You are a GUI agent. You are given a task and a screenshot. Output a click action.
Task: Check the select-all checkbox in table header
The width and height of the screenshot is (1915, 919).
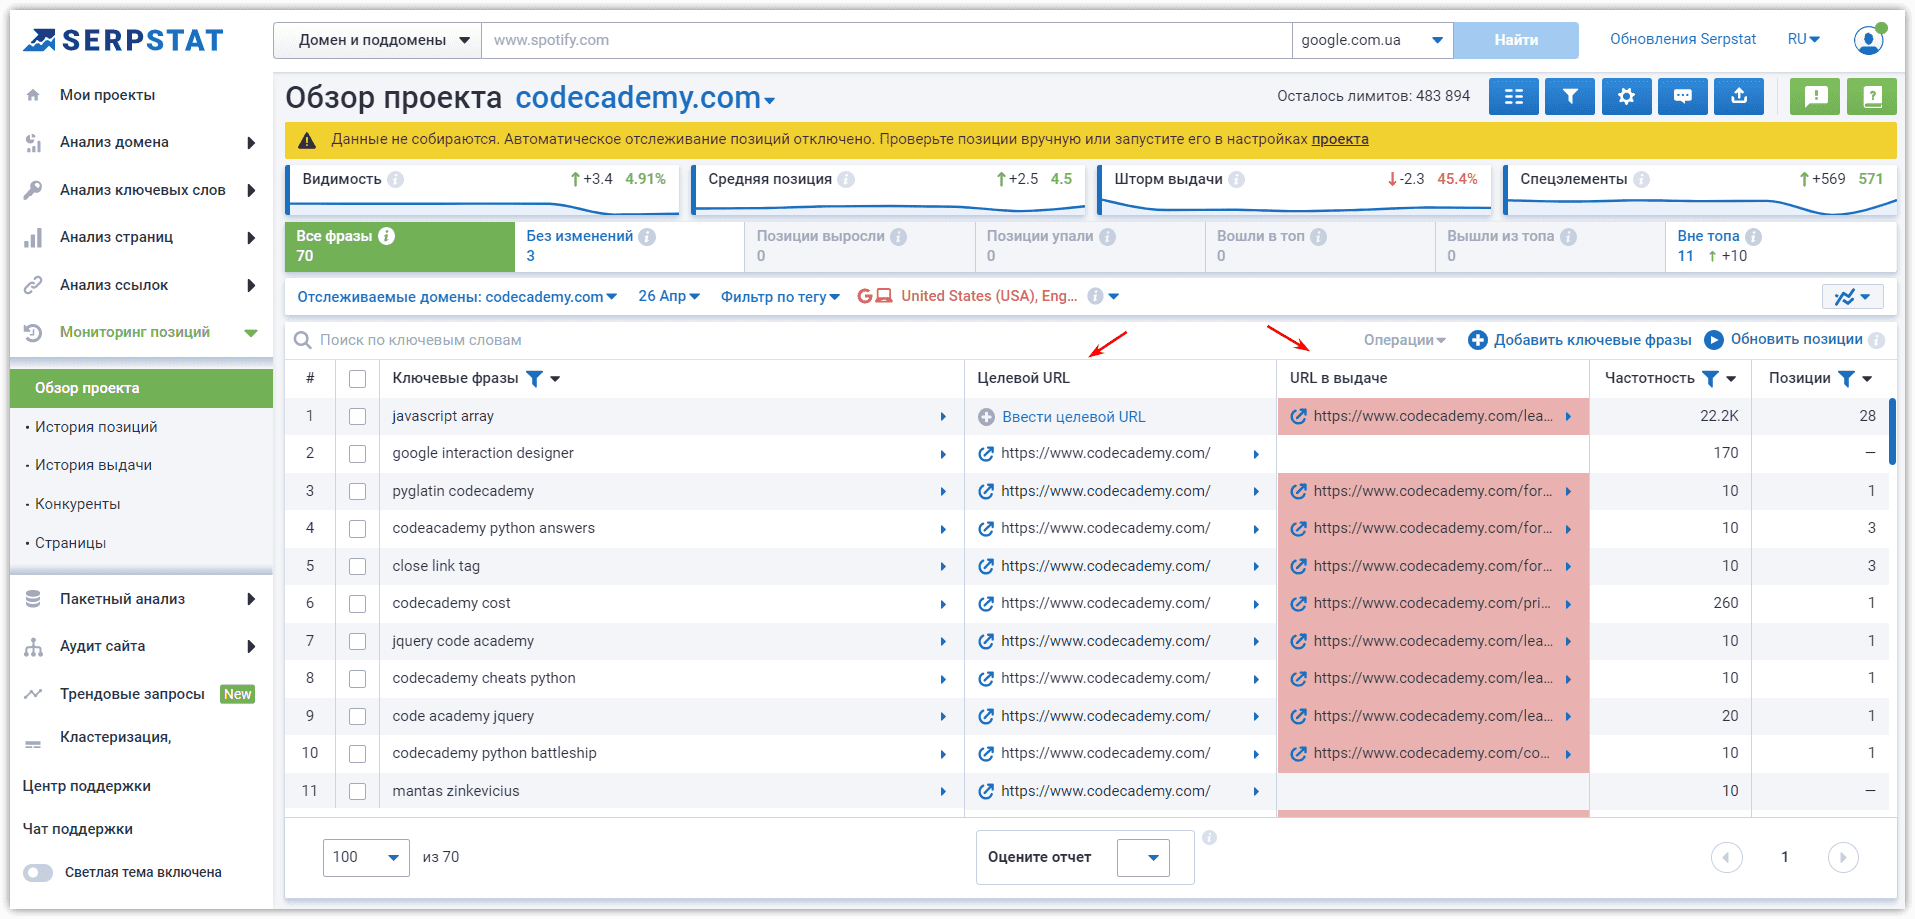pos(357,379)
